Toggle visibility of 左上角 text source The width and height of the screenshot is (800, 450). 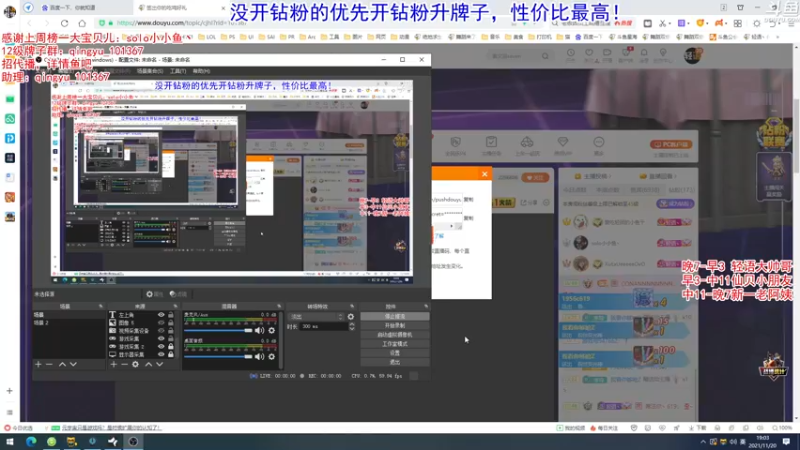coord(161,315)
